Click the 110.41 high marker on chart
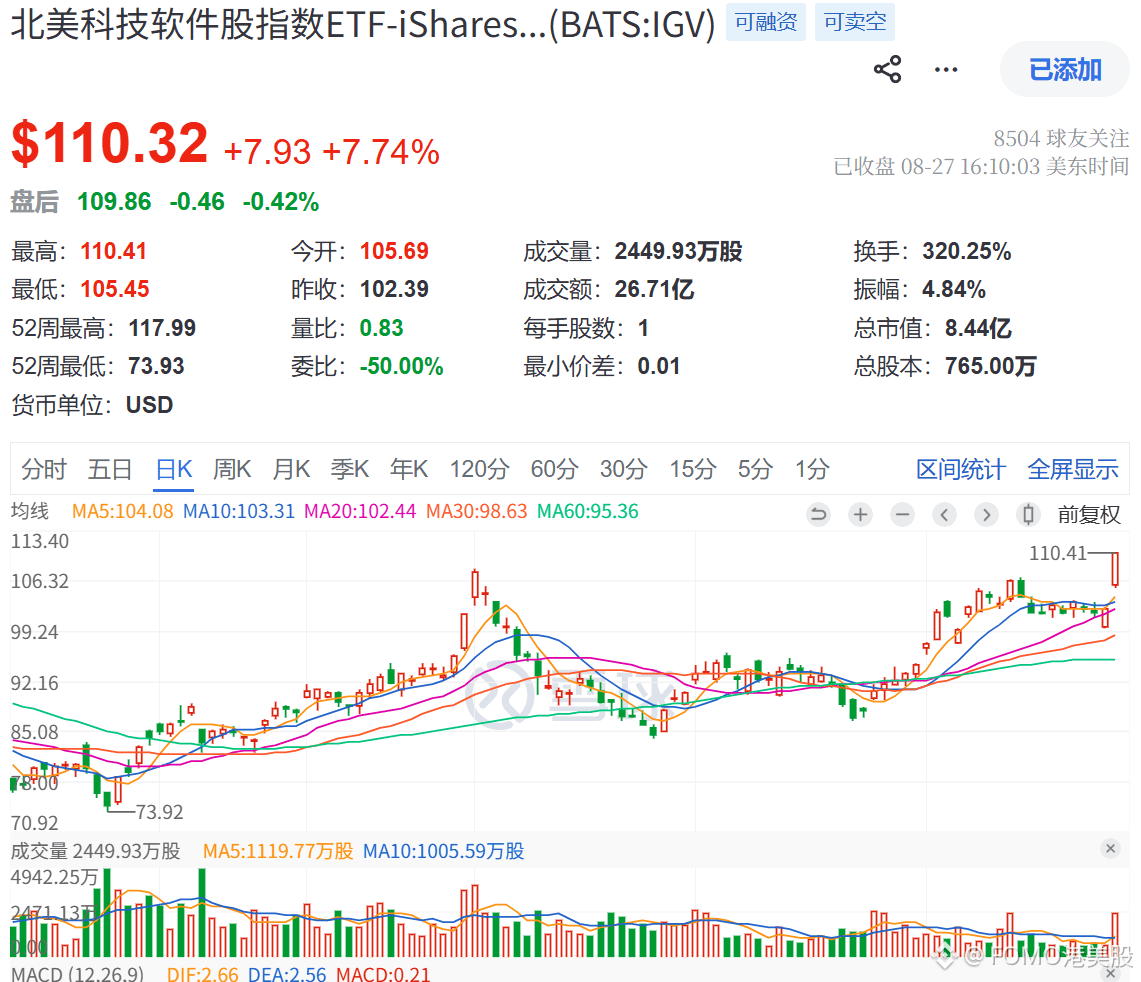The image size is (1141, 982). coord(1057,553)
